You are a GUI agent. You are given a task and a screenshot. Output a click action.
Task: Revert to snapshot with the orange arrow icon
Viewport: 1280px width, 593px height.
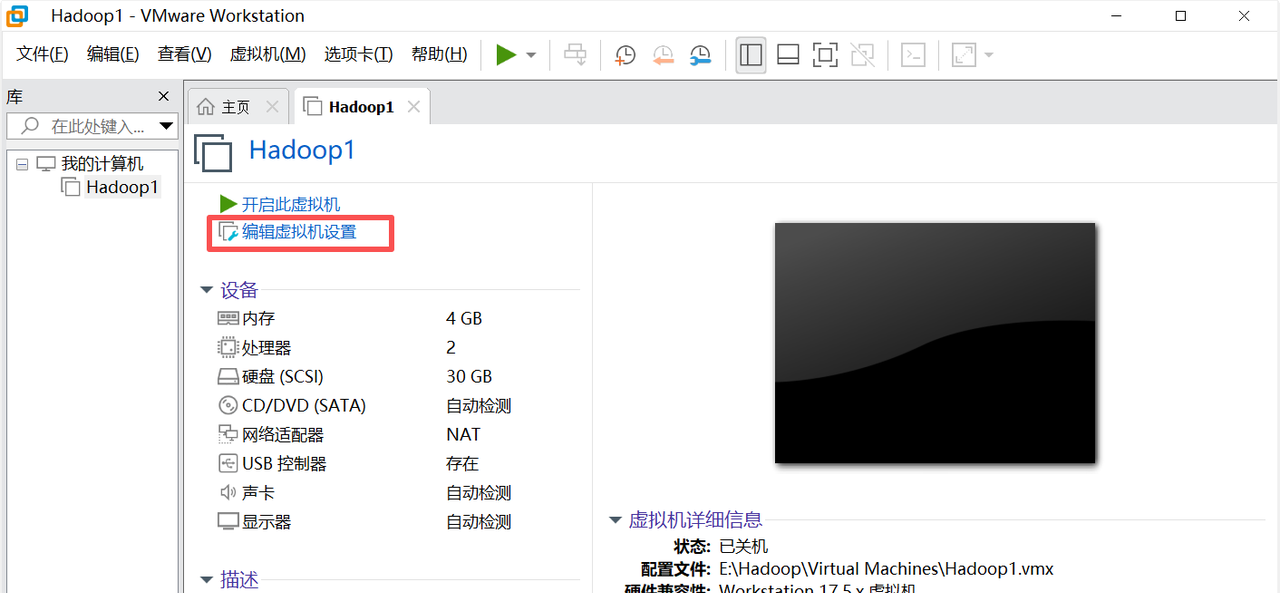(663, 54)
